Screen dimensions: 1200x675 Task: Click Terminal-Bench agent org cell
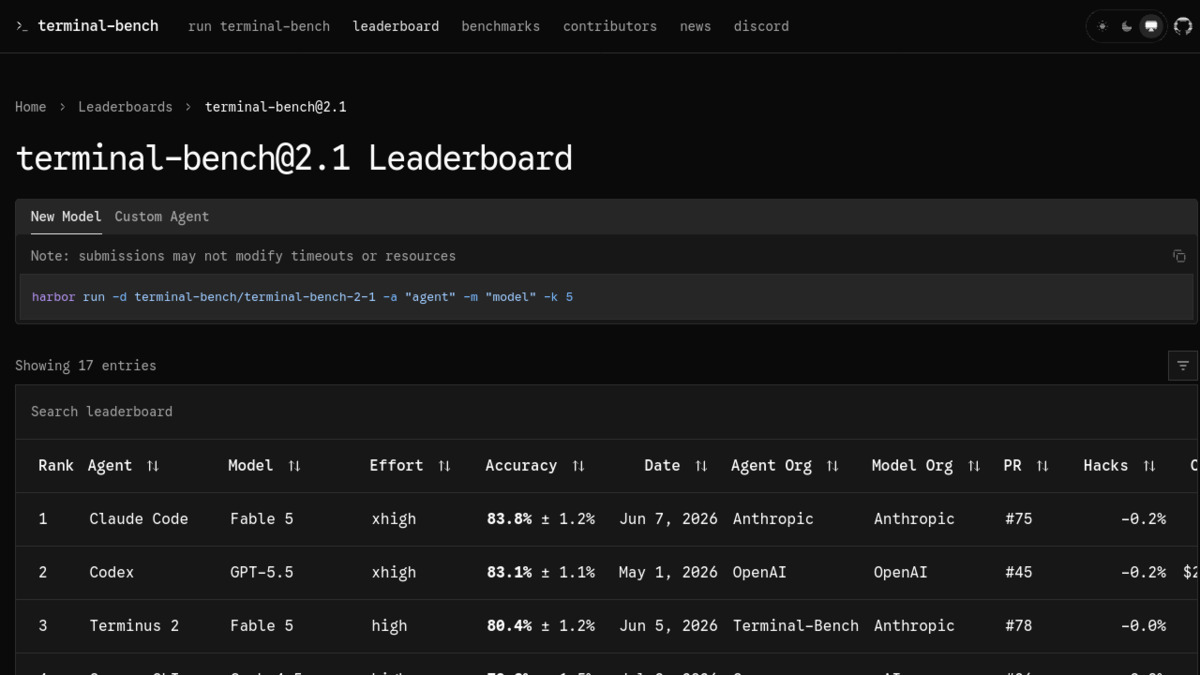[x=796, y=626]
